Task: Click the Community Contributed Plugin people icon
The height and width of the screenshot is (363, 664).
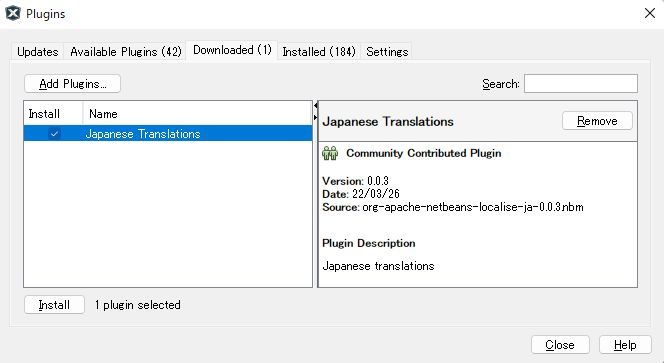Action: [330, 153]
